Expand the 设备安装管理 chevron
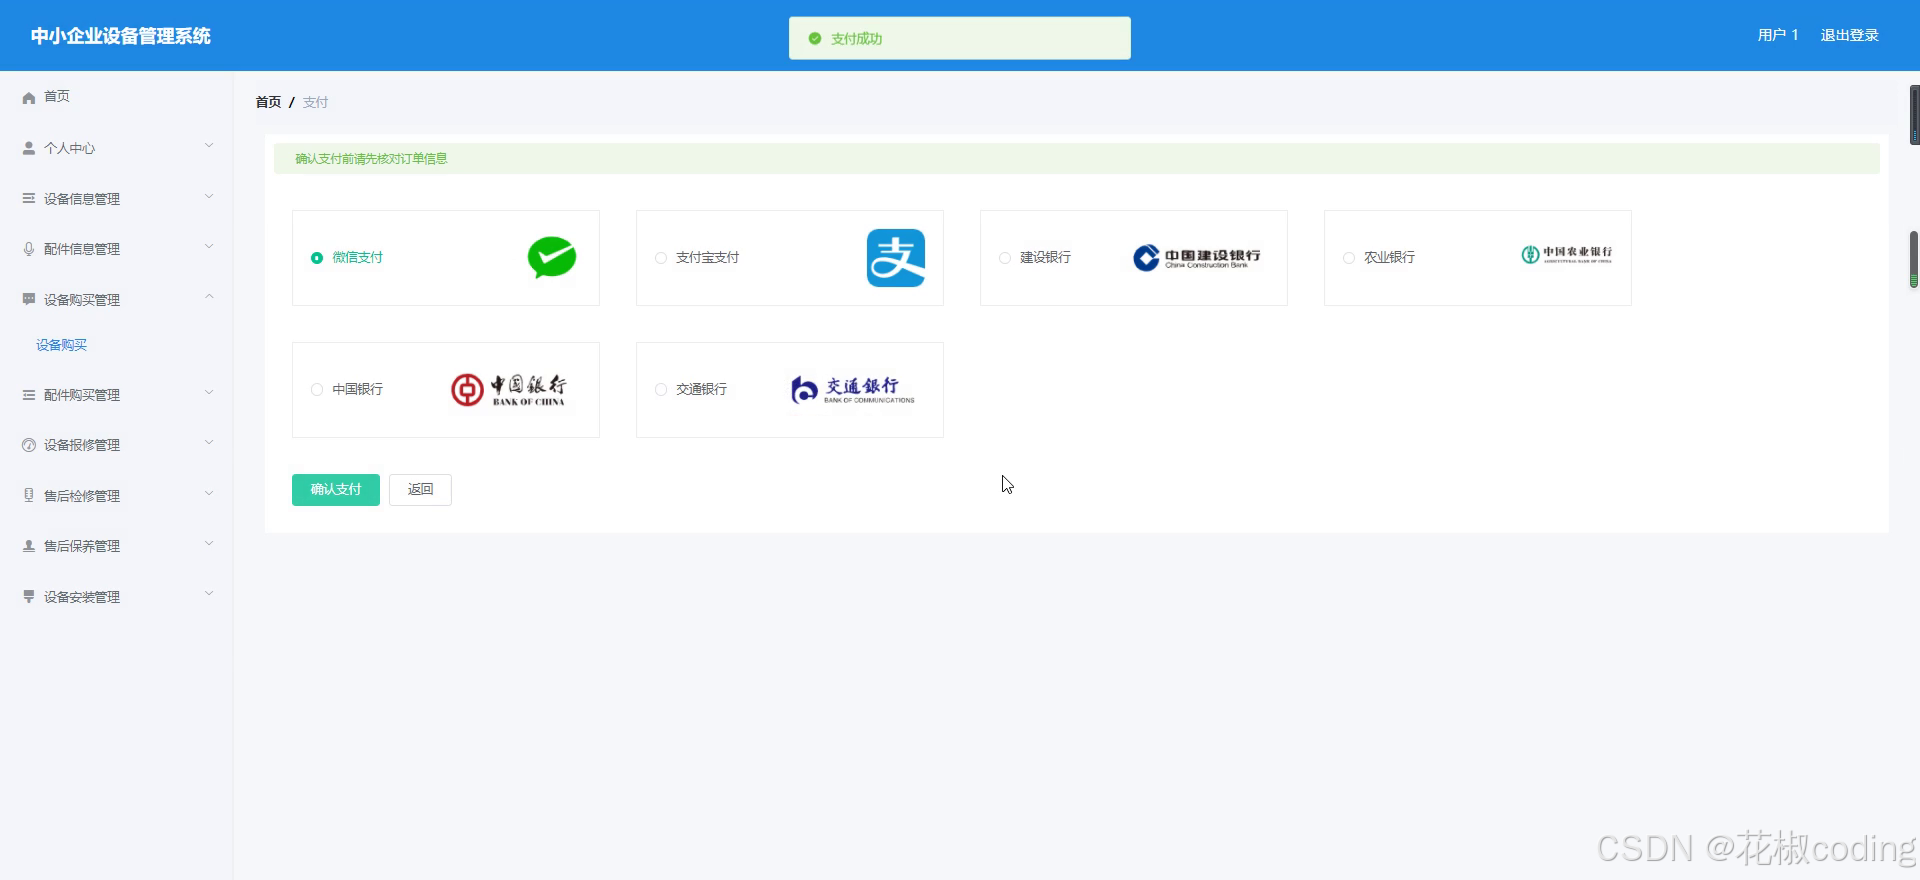This screenshot has height=880, width=1920. pos(209,594)
